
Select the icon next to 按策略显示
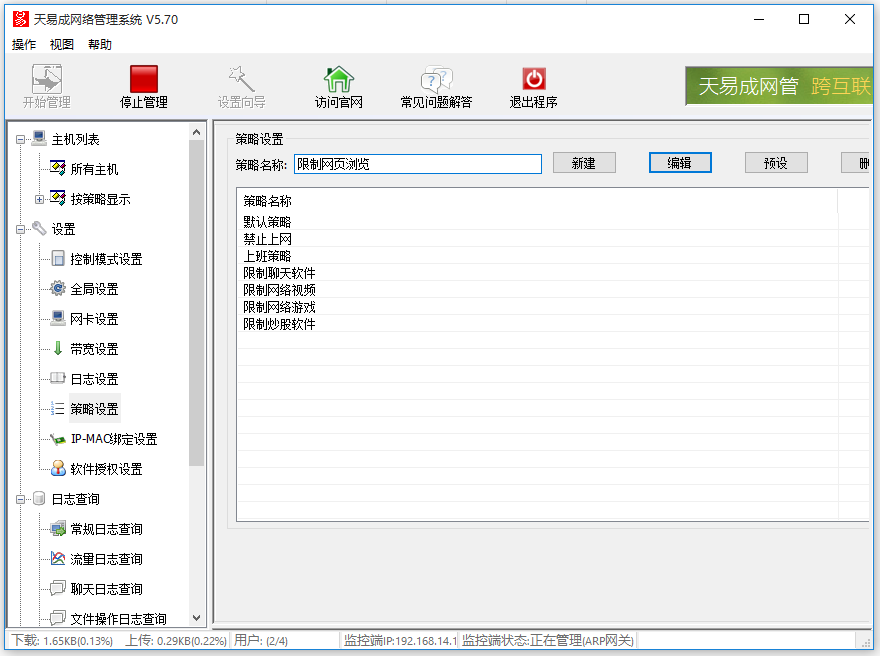(x=58, y=198)
